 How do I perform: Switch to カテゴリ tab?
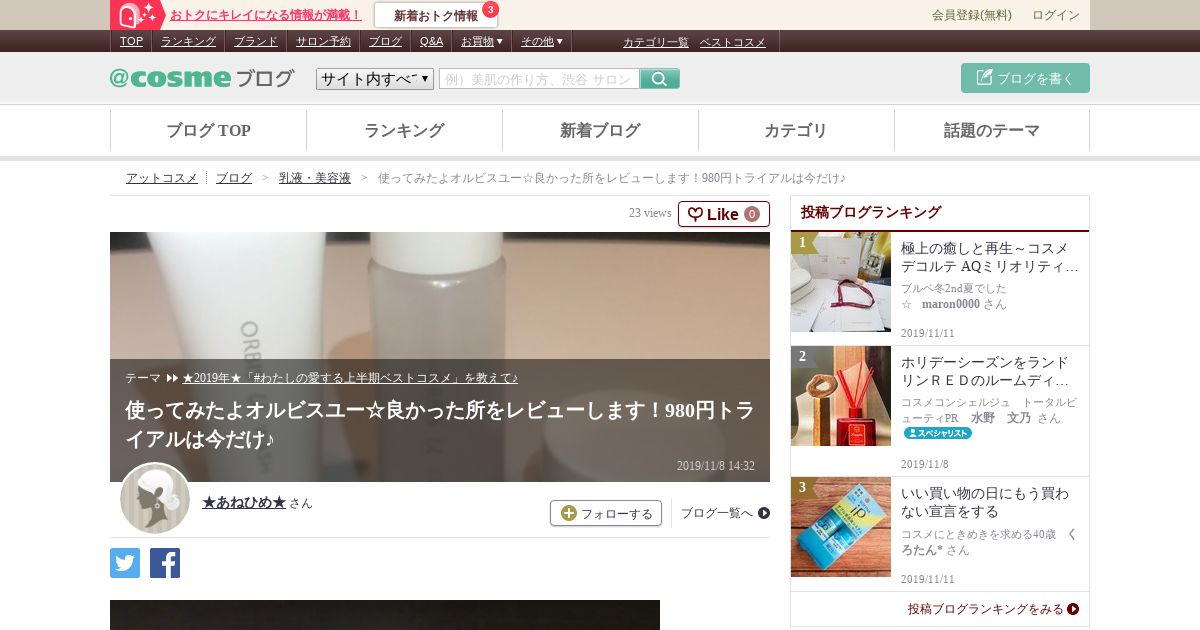pos(796,130)
